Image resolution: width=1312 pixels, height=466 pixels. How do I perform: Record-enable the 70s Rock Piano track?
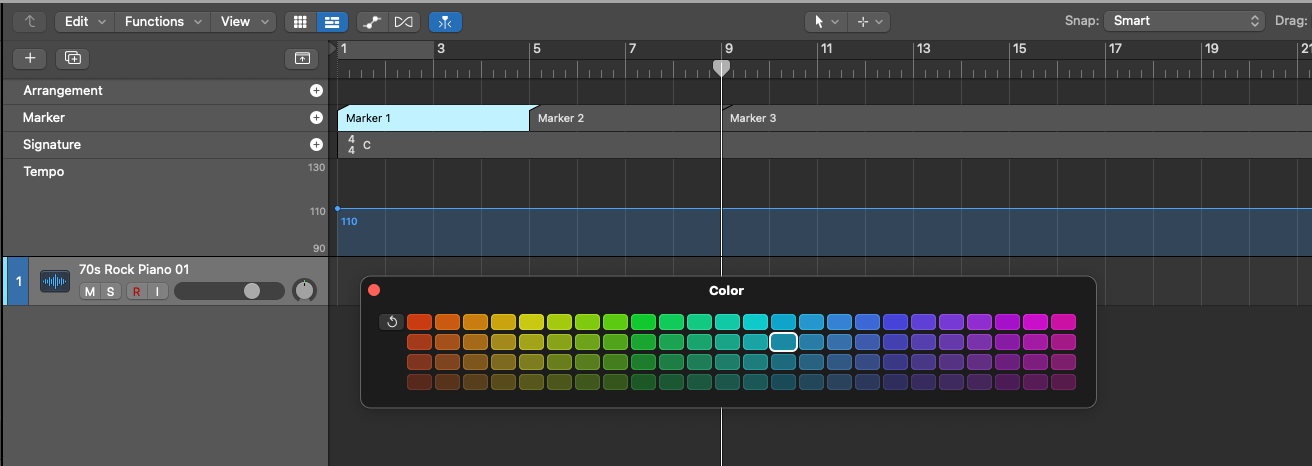coord(136,291)
